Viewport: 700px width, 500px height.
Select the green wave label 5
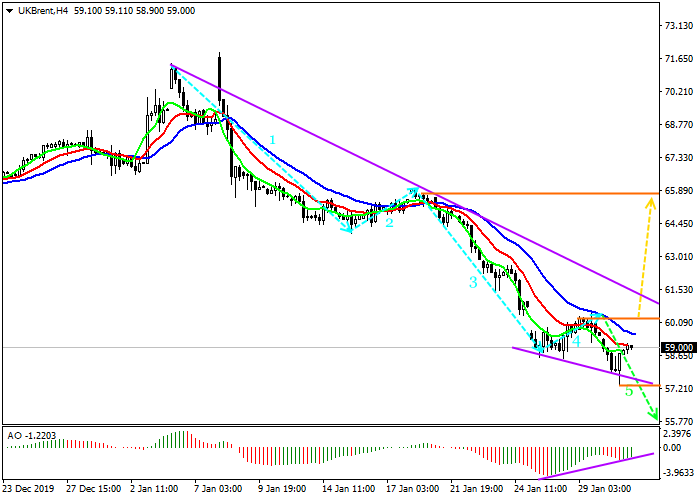(x=629, y=391)
